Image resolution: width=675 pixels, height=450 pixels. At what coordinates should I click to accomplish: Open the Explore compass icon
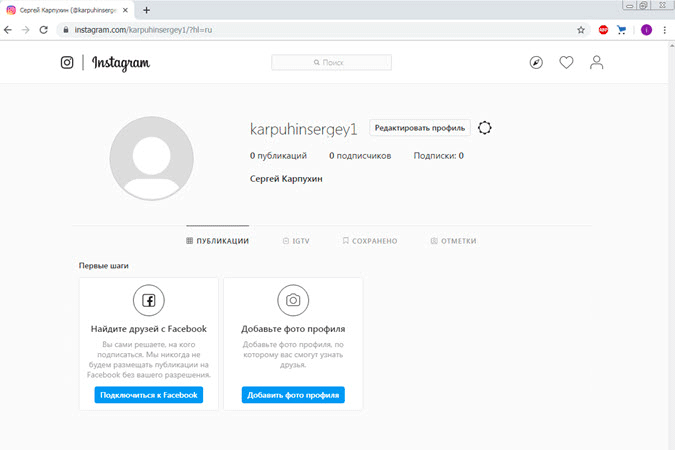(536, 62)
